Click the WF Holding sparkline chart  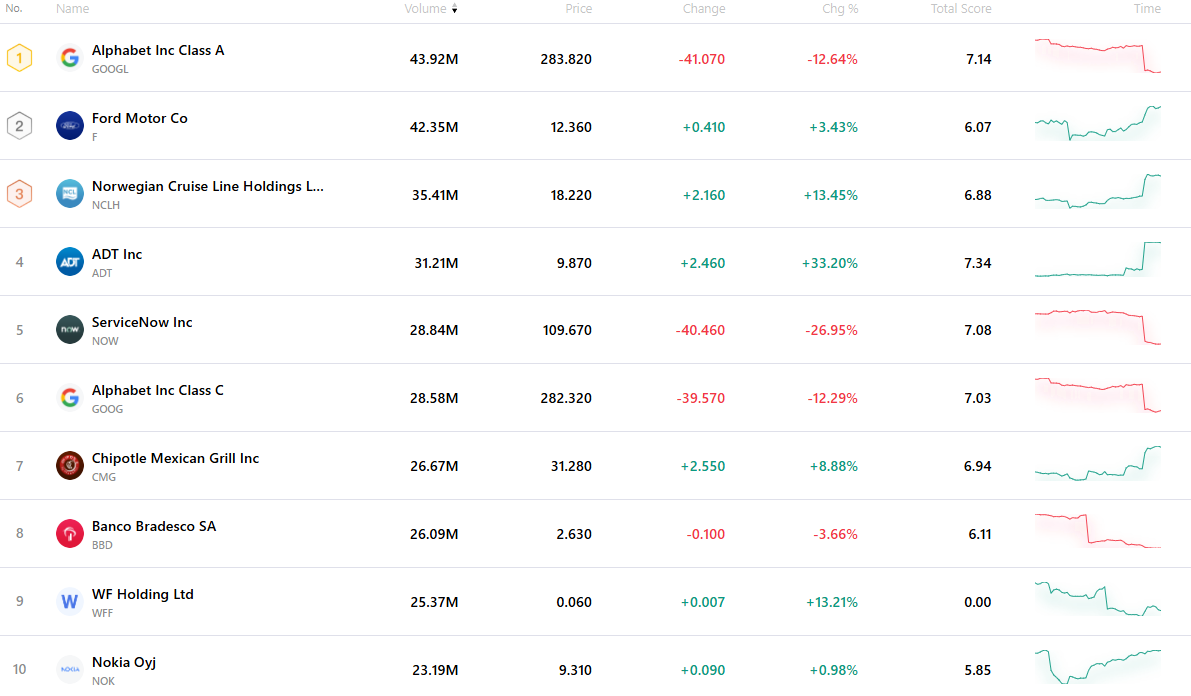click(1098, 599)
